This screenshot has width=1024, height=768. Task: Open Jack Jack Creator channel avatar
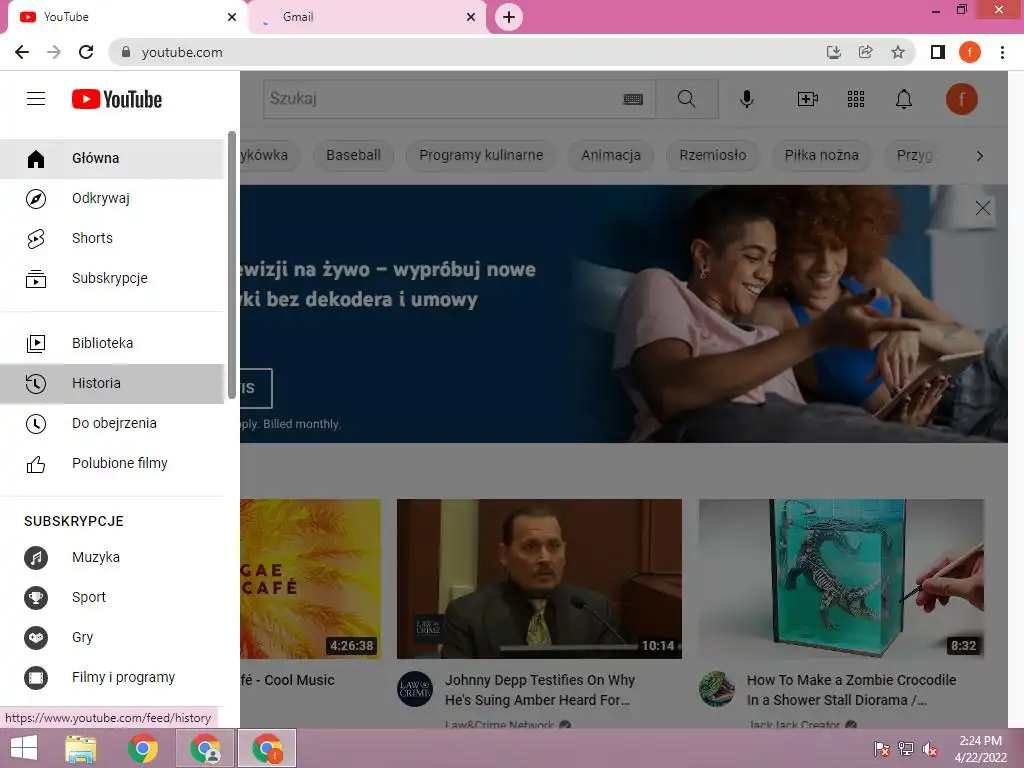717,689
